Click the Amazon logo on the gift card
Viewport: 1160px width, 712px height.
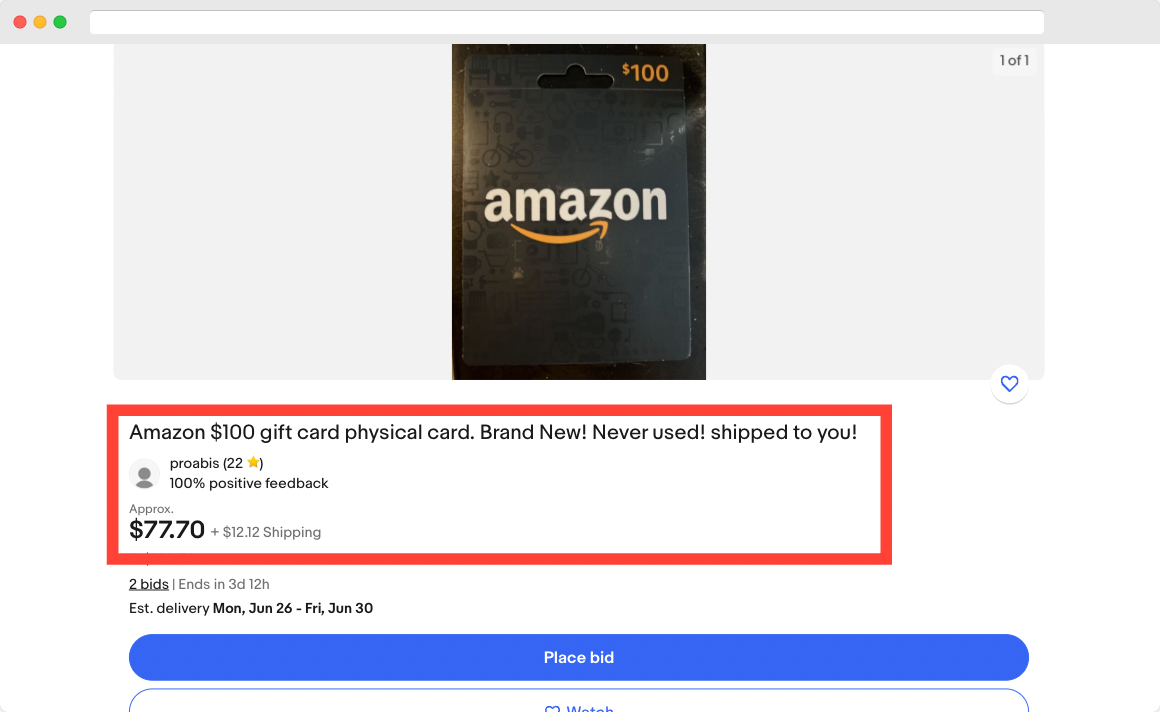pyautogui.click(x=578, y=205)
